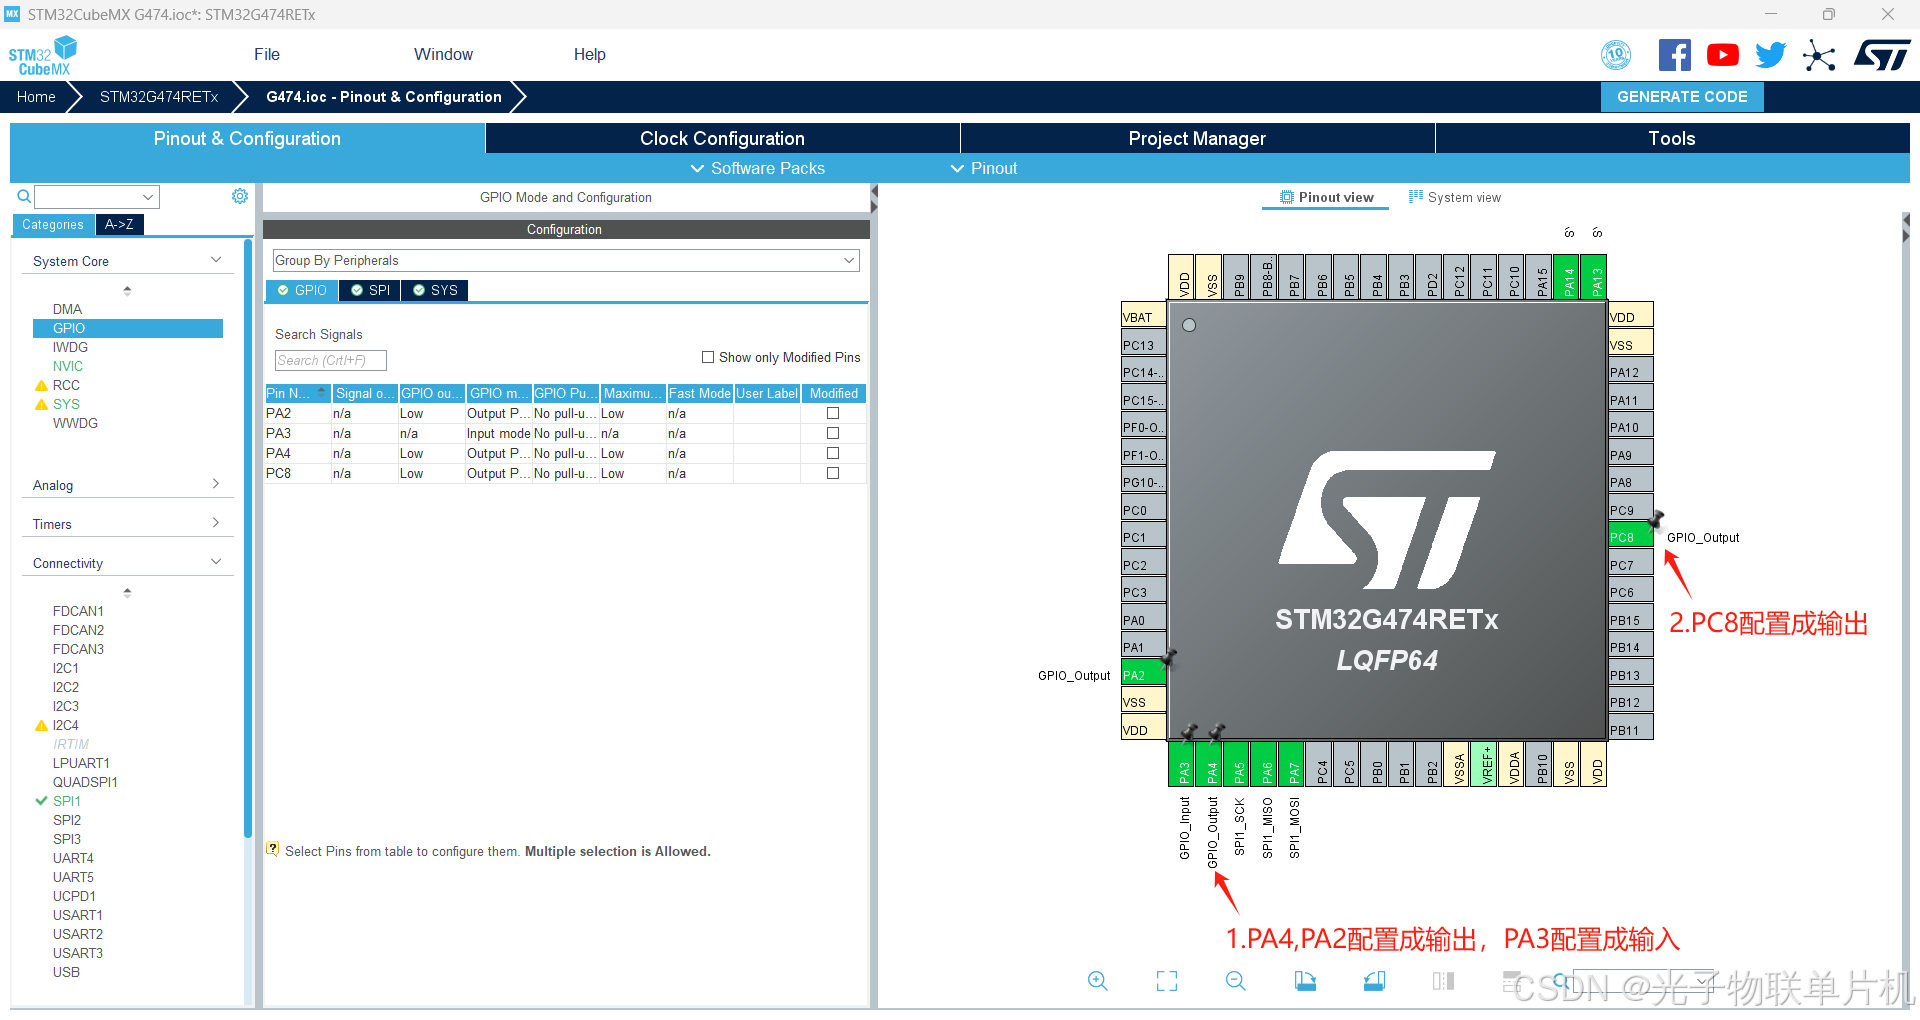
Task: Click the STM32CubeMX logo
Action: 42,56
